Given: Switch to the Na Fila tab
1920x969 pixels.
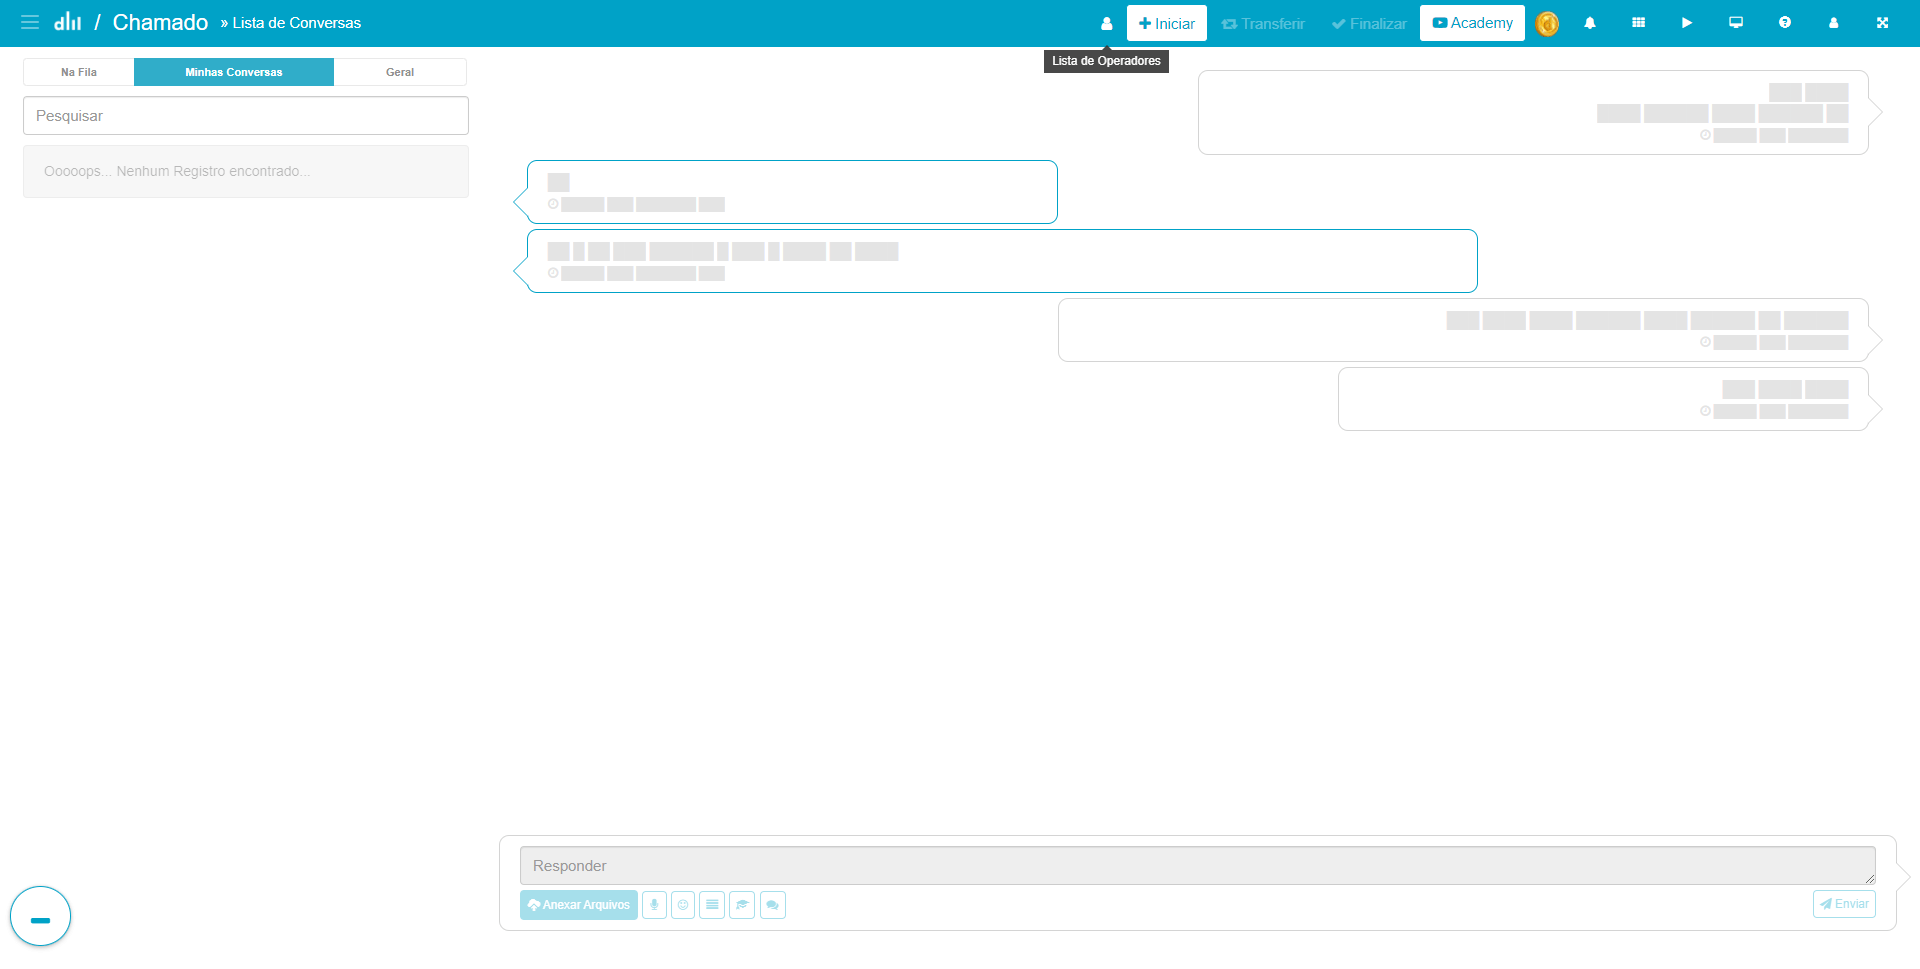Looking at the screenshot, I should (79, 72).
